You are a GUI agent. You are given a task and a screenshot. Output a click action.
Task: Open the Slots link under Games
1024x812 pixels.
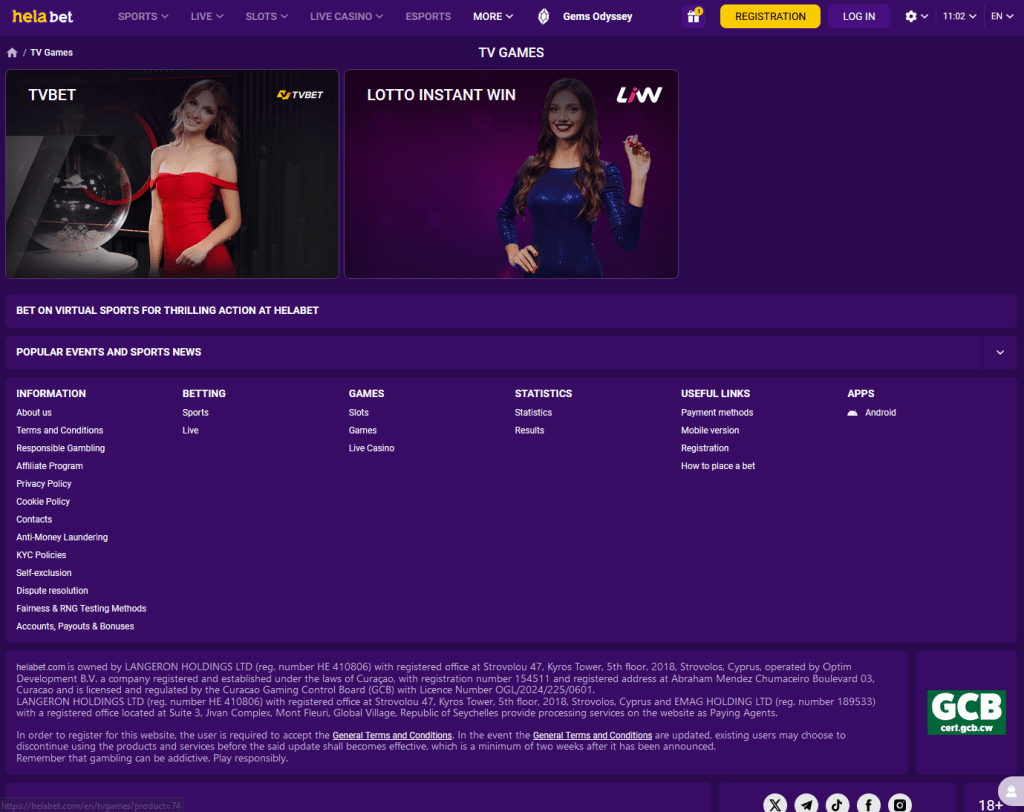pos(359,413)
